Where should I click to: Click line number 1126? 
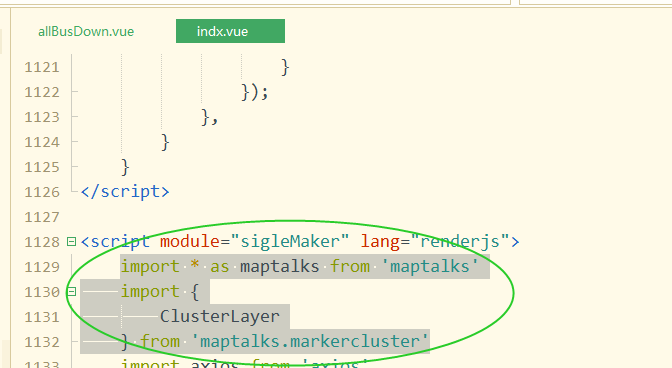pos(42,192)
